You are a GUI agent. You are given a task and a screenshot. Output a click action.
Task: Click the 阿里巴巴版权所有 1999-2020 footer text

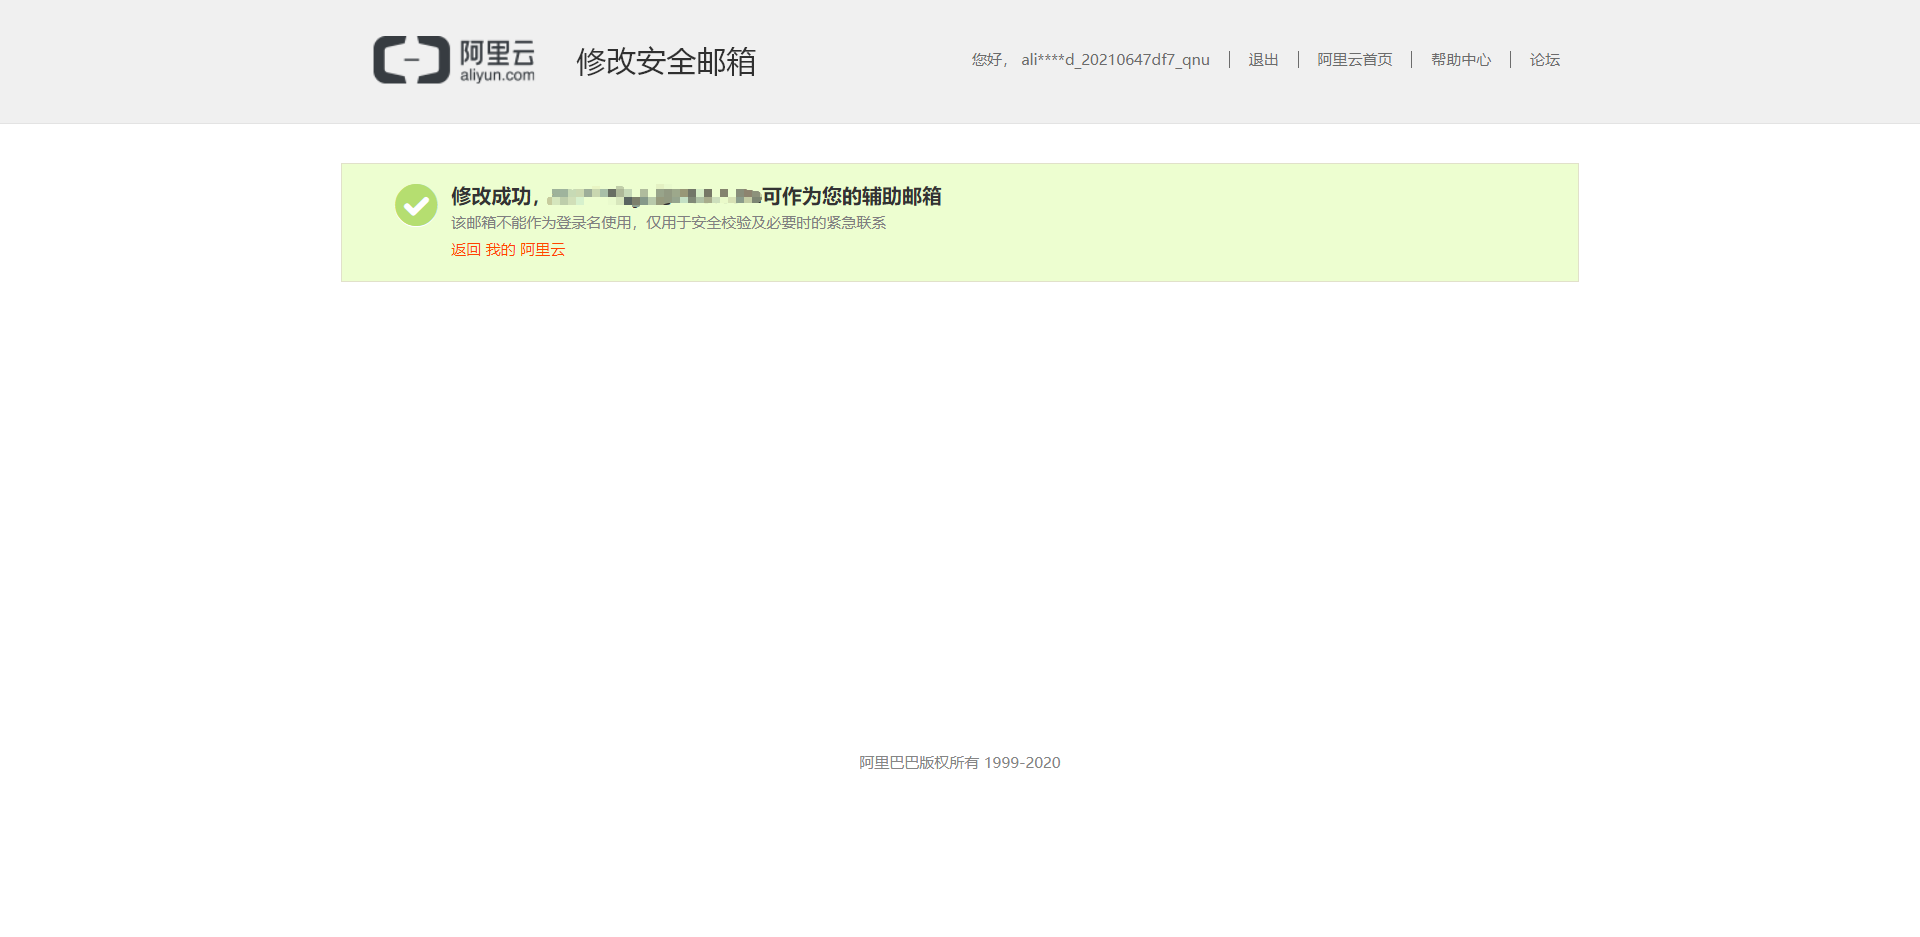tap(960, 762)
